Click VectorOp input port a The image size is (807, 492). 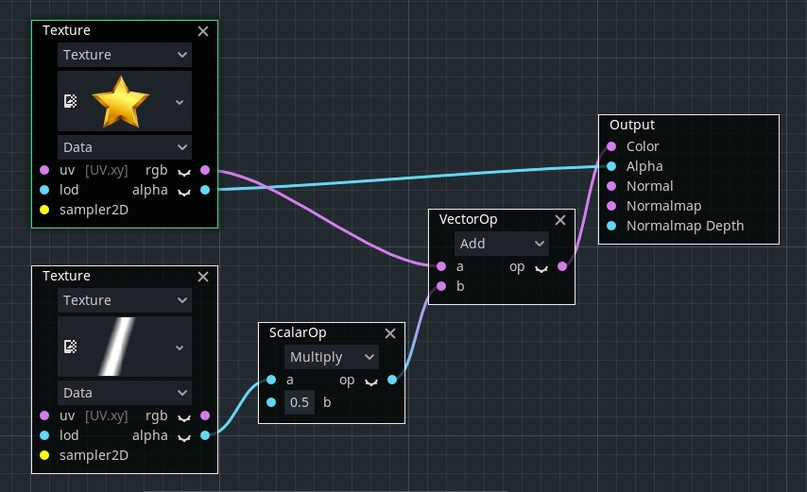coord(441,267)
